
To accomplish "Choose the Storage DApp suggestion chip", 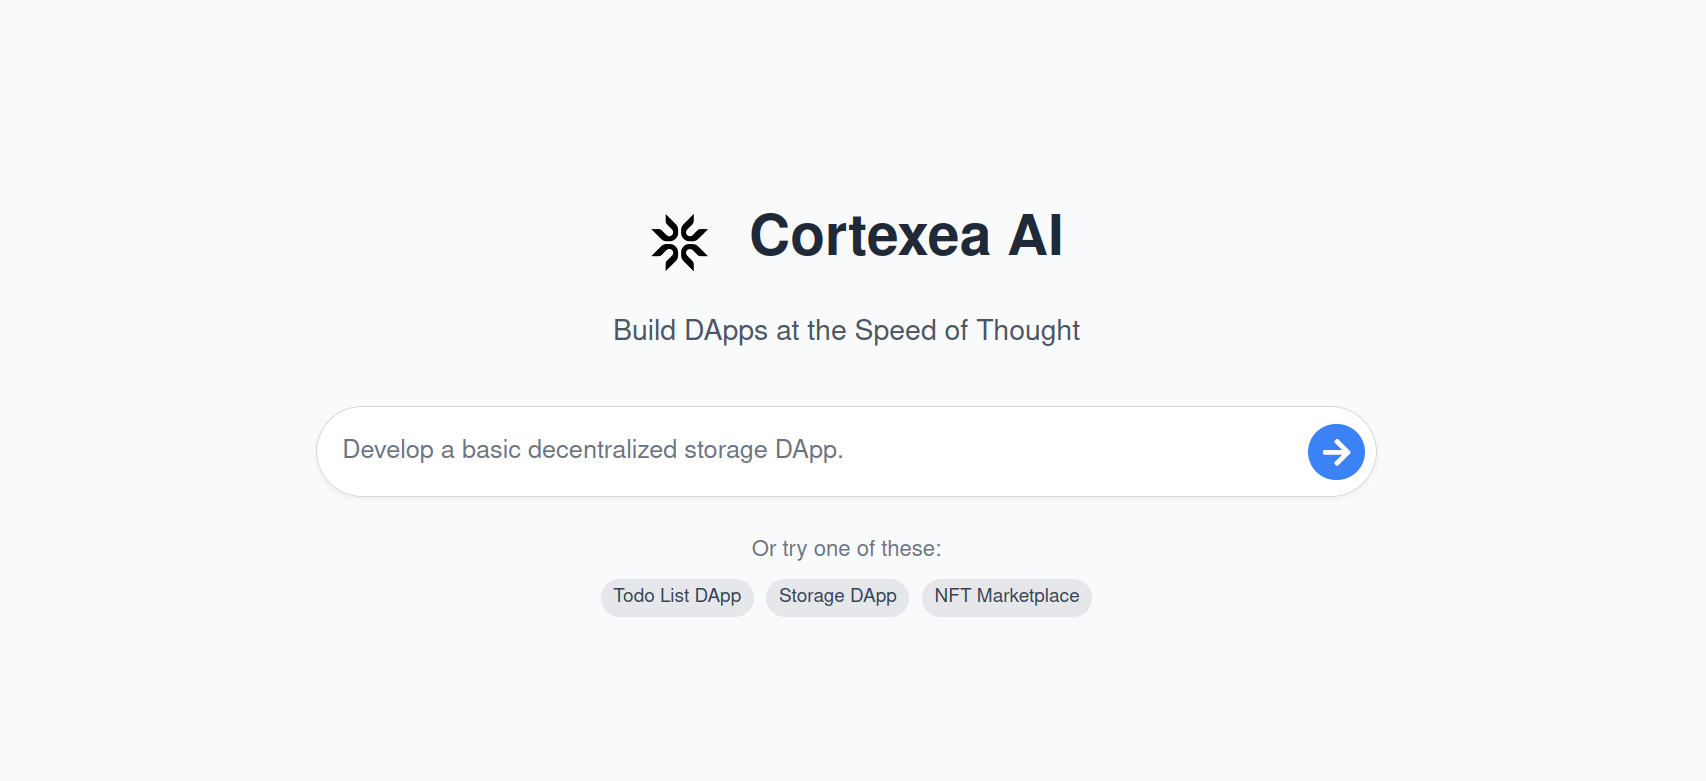I will (x=837, y=597).
